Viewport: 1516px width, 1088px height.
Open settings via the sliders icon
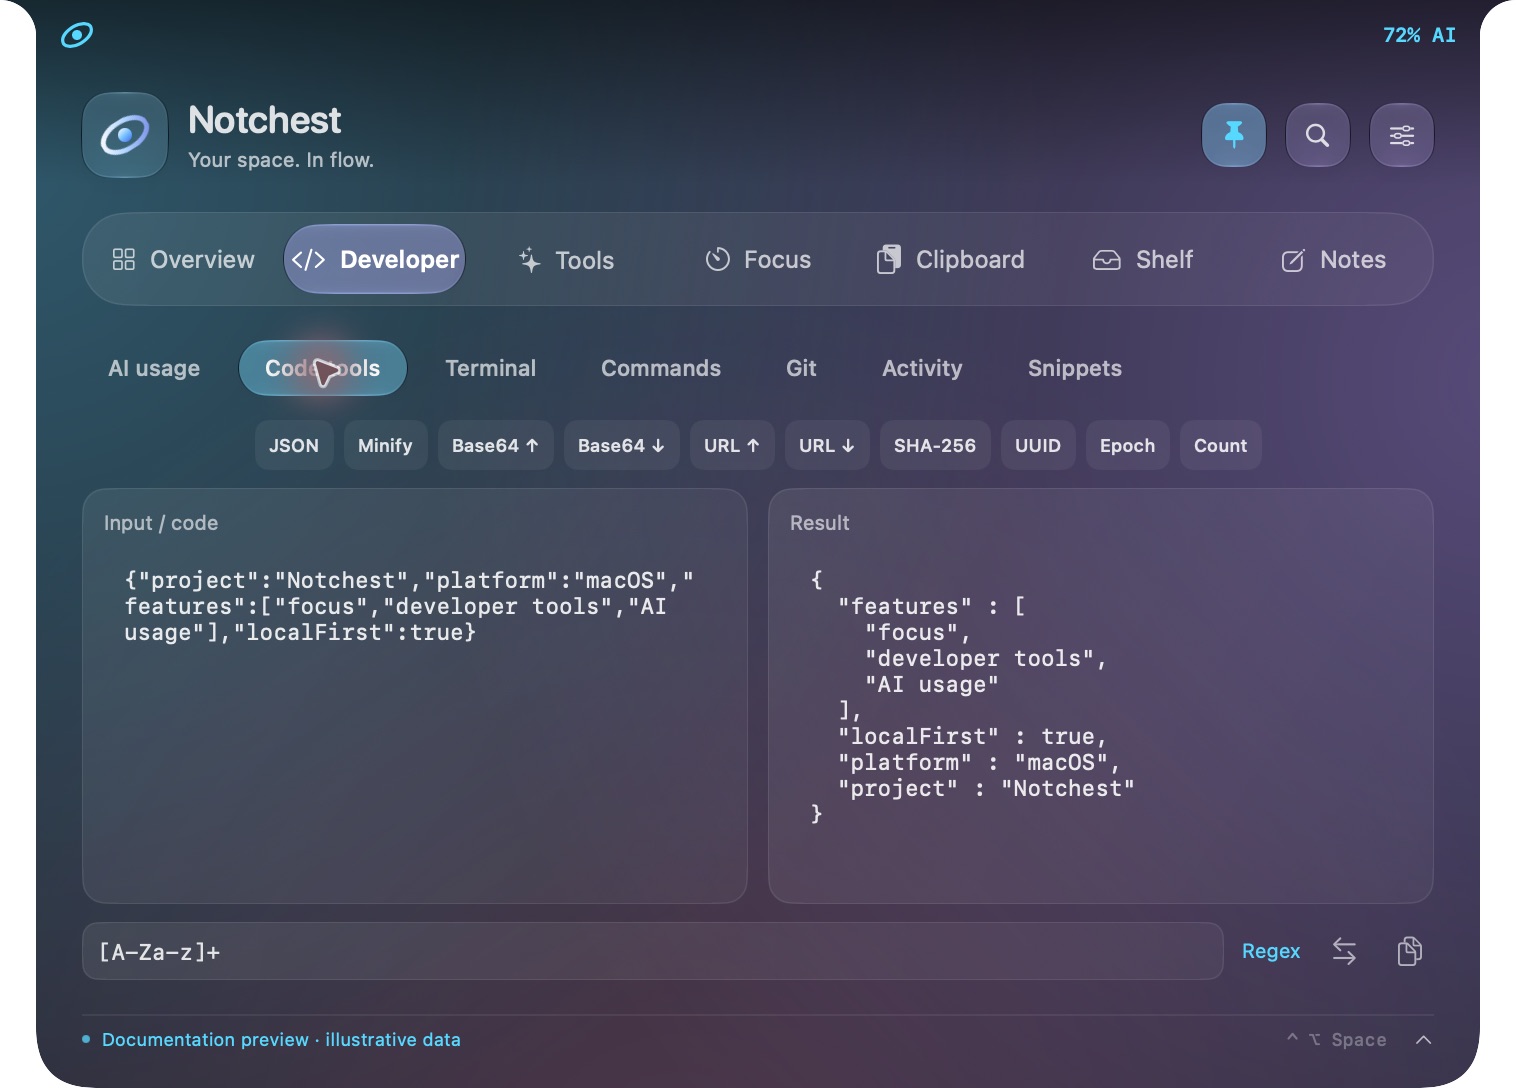click(x=1402, y=135)
